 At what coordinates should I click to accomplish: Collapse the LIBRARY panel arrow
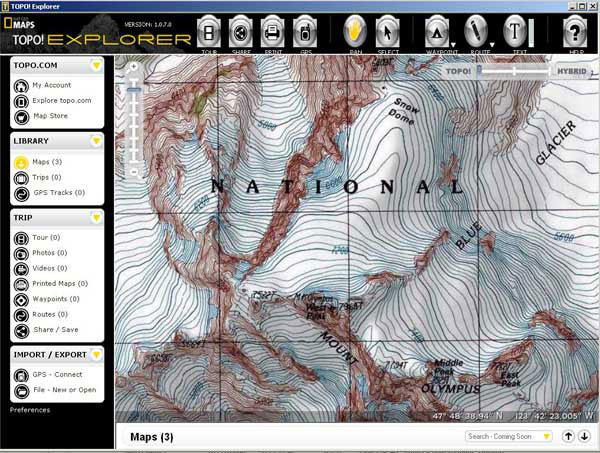point(96,141)
